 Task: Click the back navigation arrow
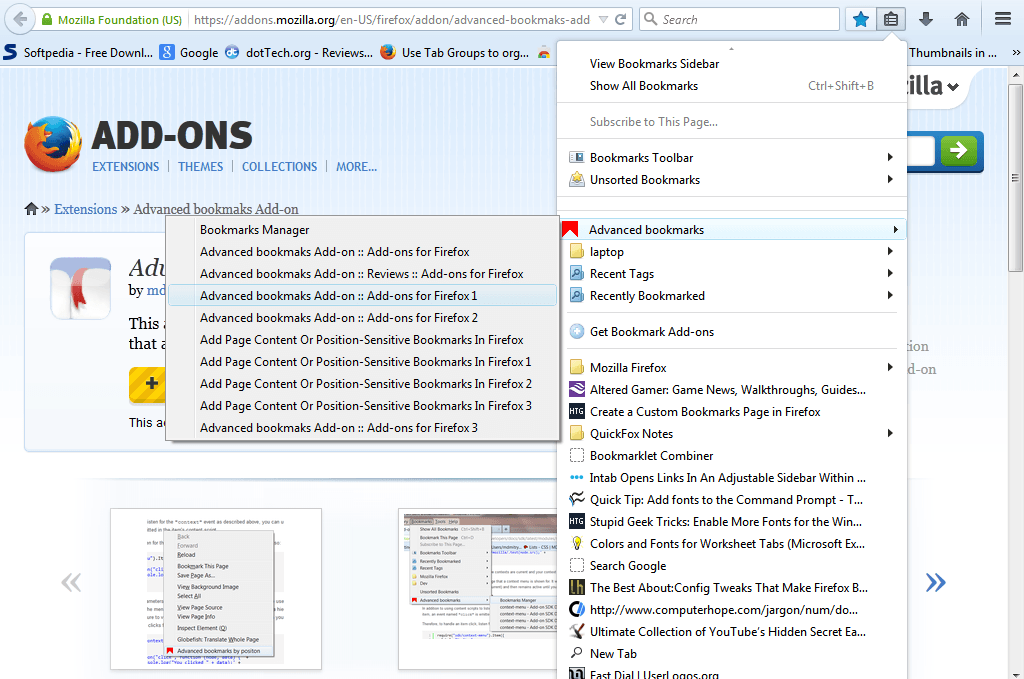(20, 19)
